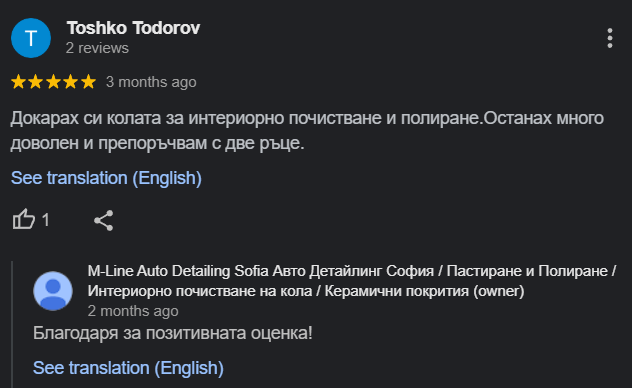Click the like count number 1
632x388 pixels.
pos(46,220)
